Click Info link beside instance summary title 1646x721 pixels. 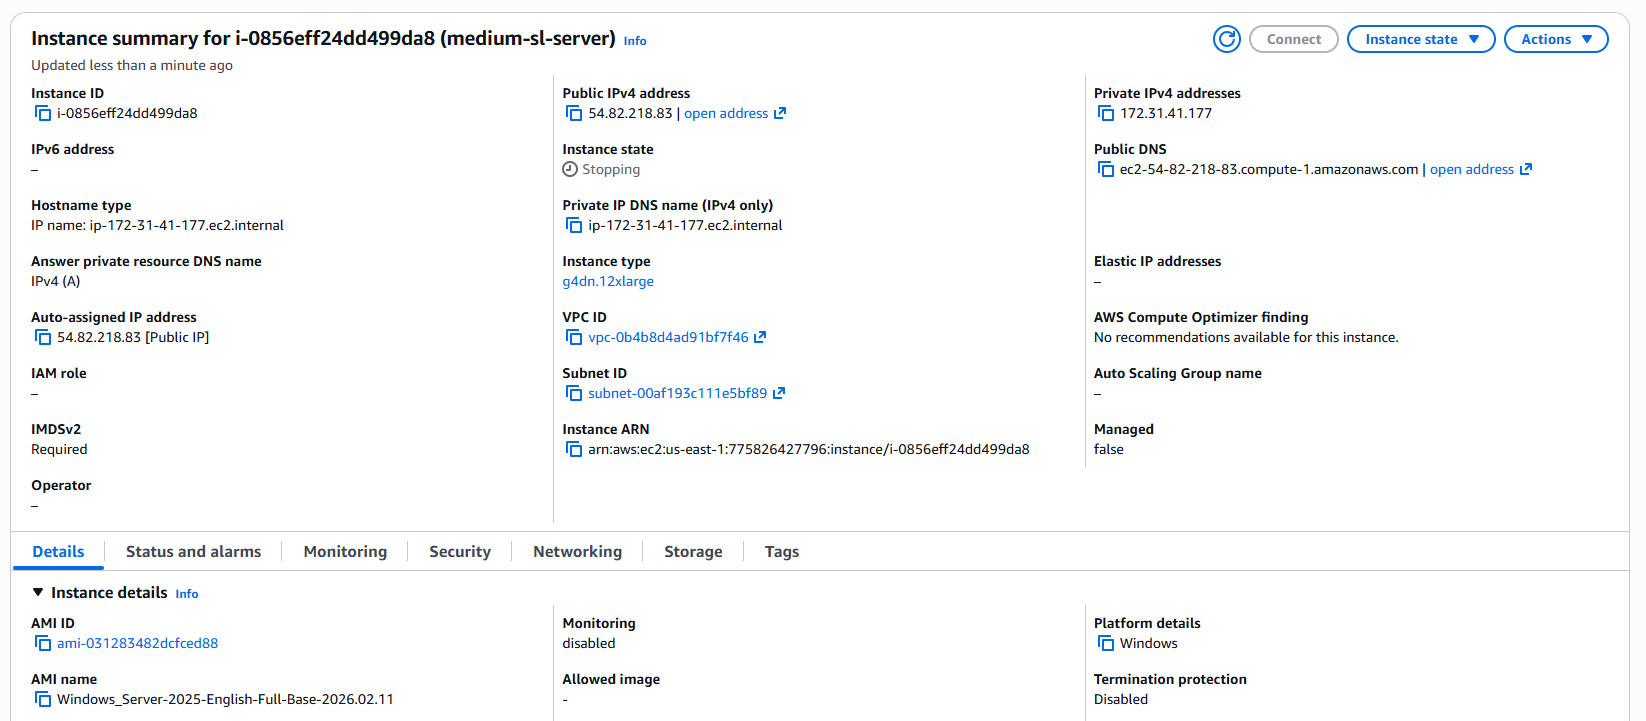(x=635, y=41)
